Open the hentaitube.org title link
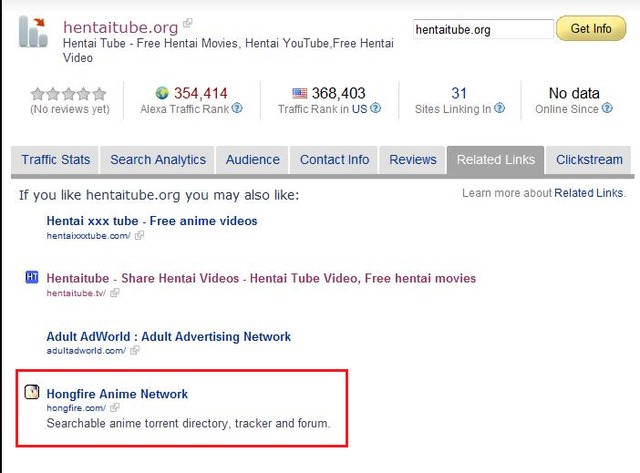Screen dimensions: 640x473 (x=120, y=27)
